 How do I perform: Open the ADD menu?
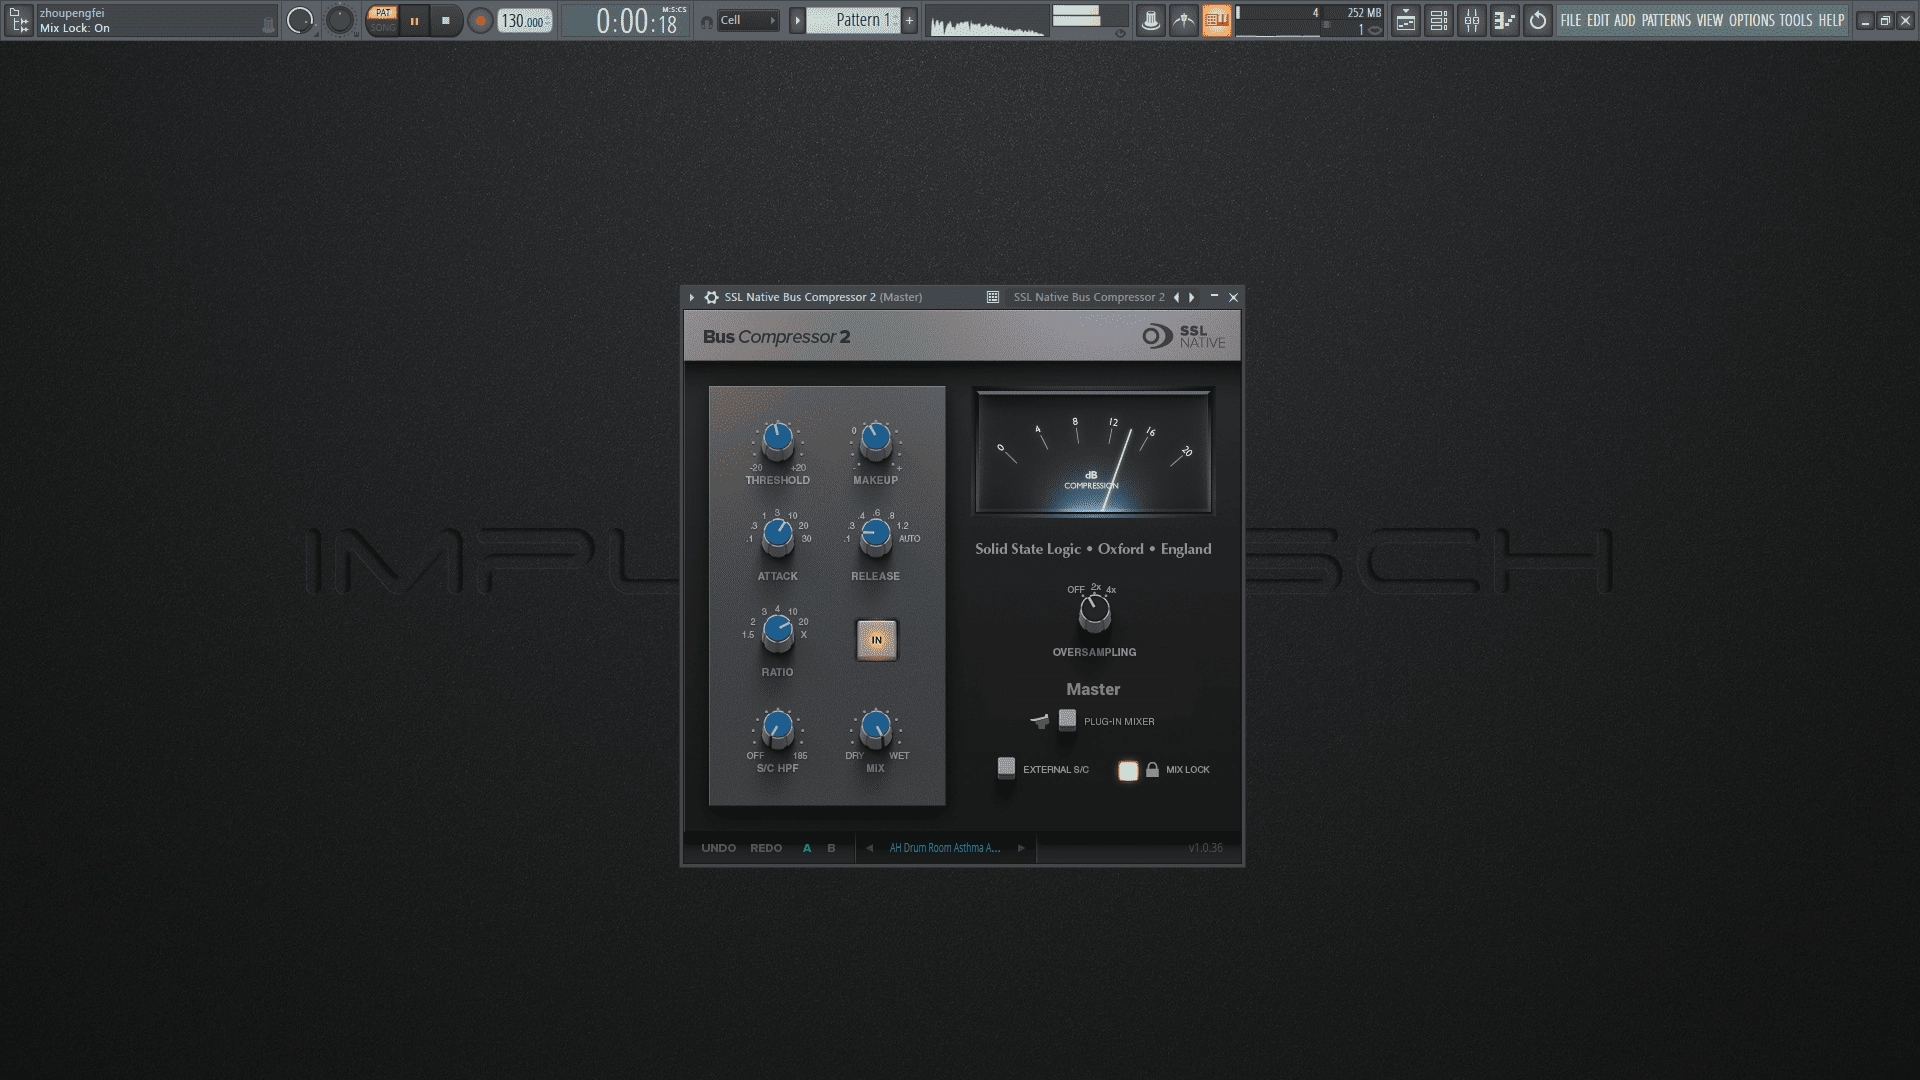[1625, 20]
